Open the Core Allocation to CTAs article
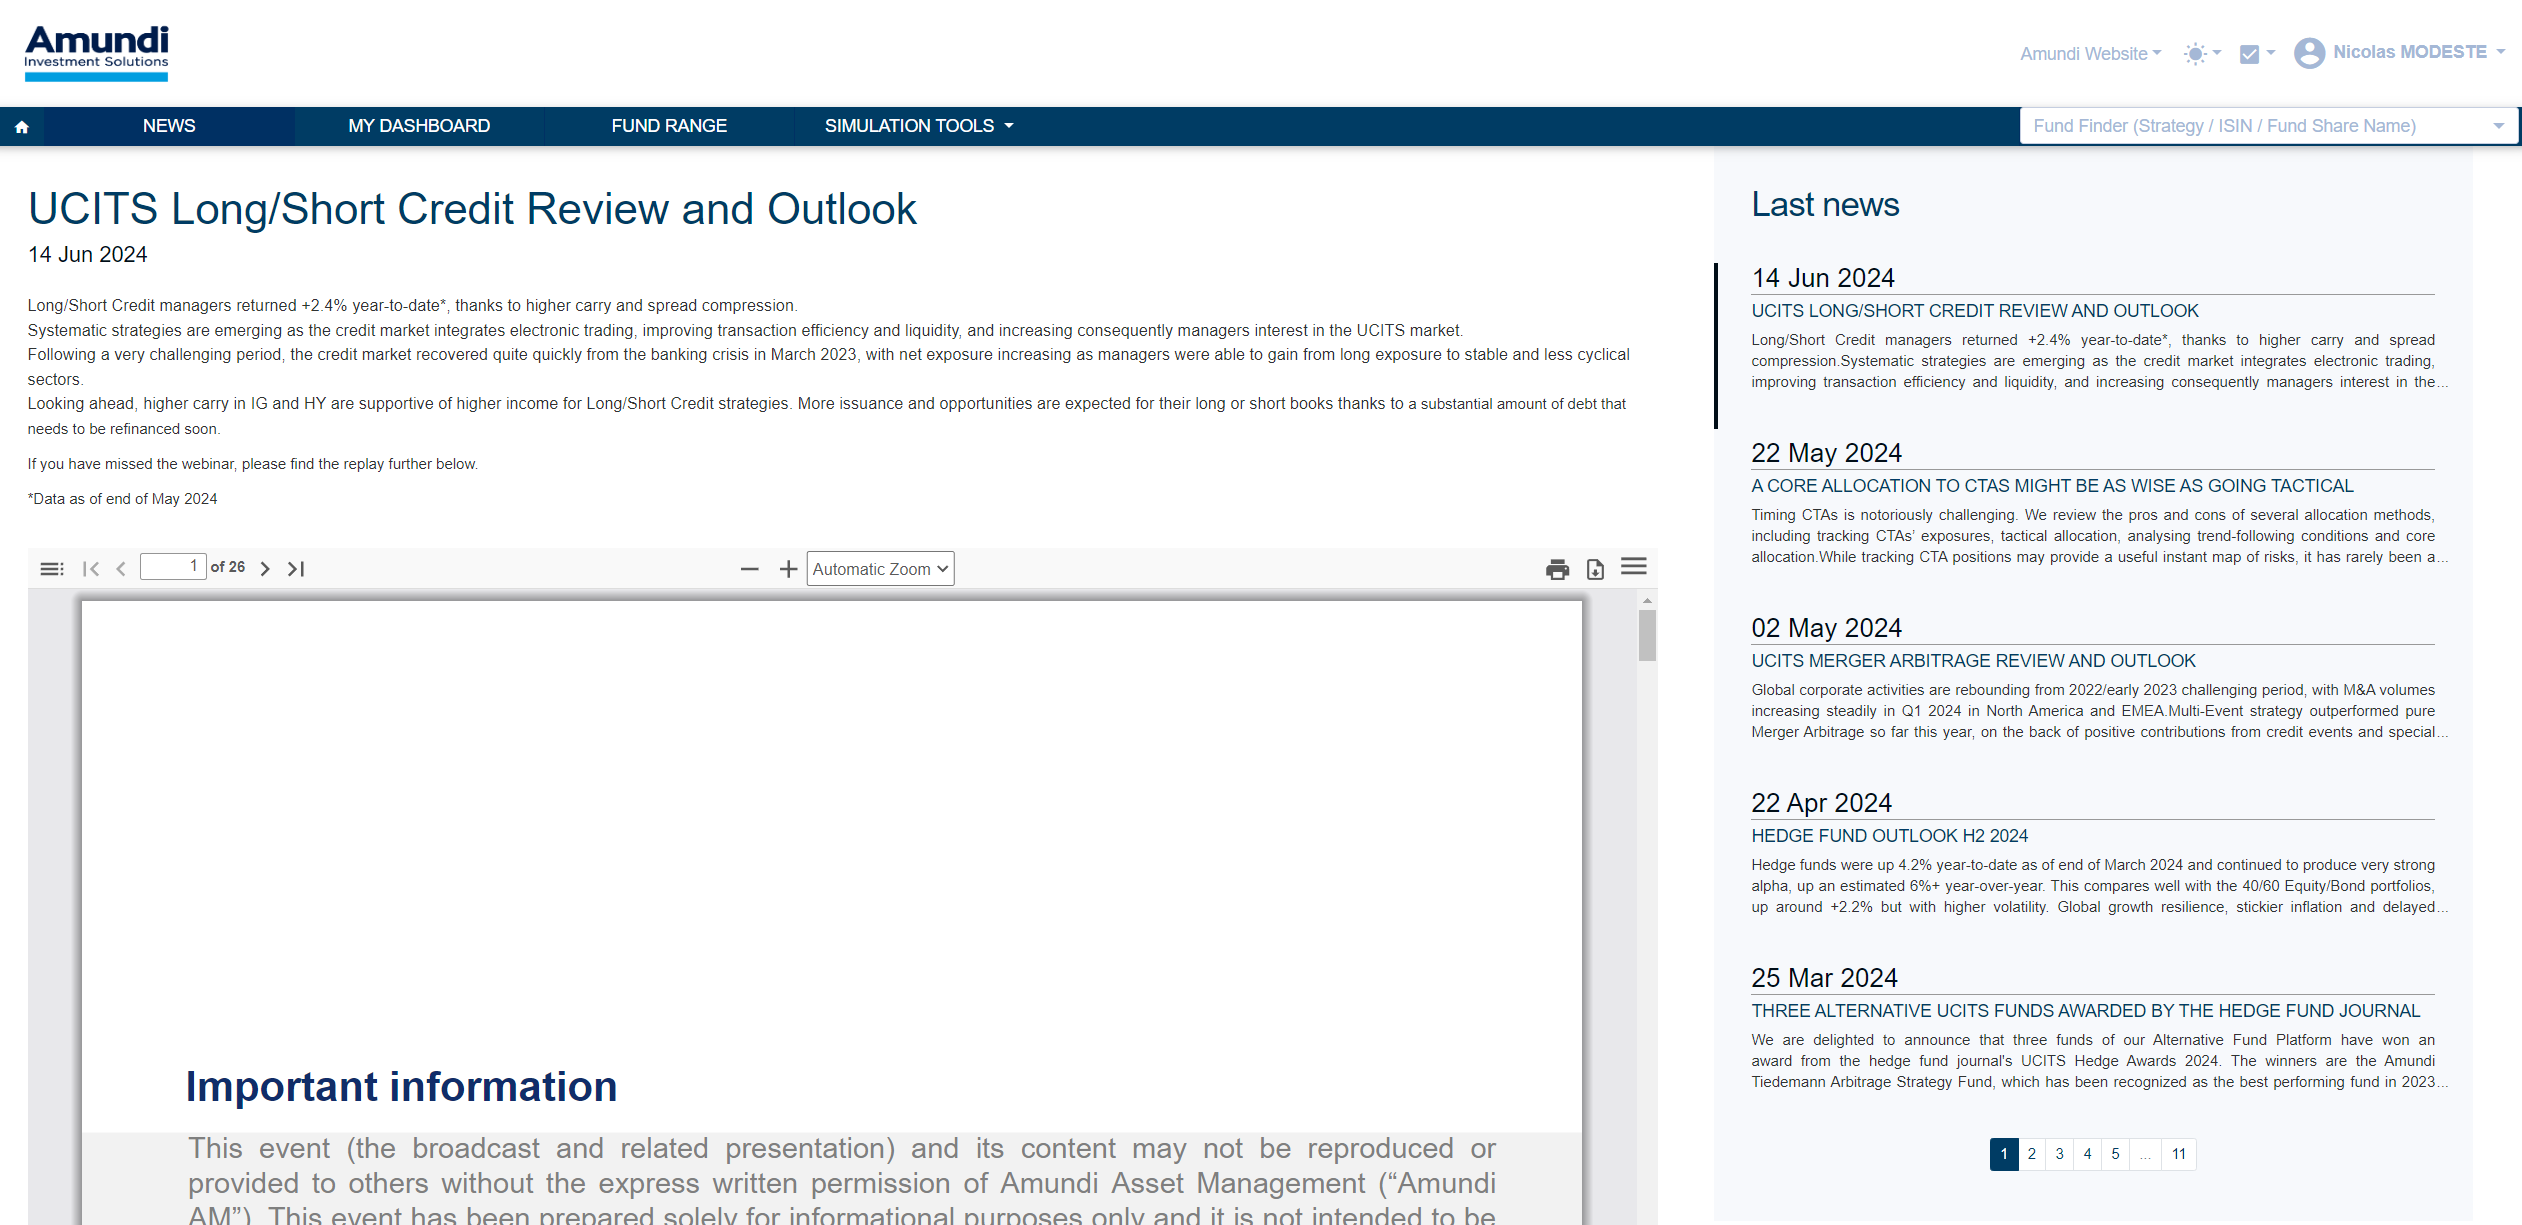This screenshot has width=2522, height=1225. (x=2052, y=486)
